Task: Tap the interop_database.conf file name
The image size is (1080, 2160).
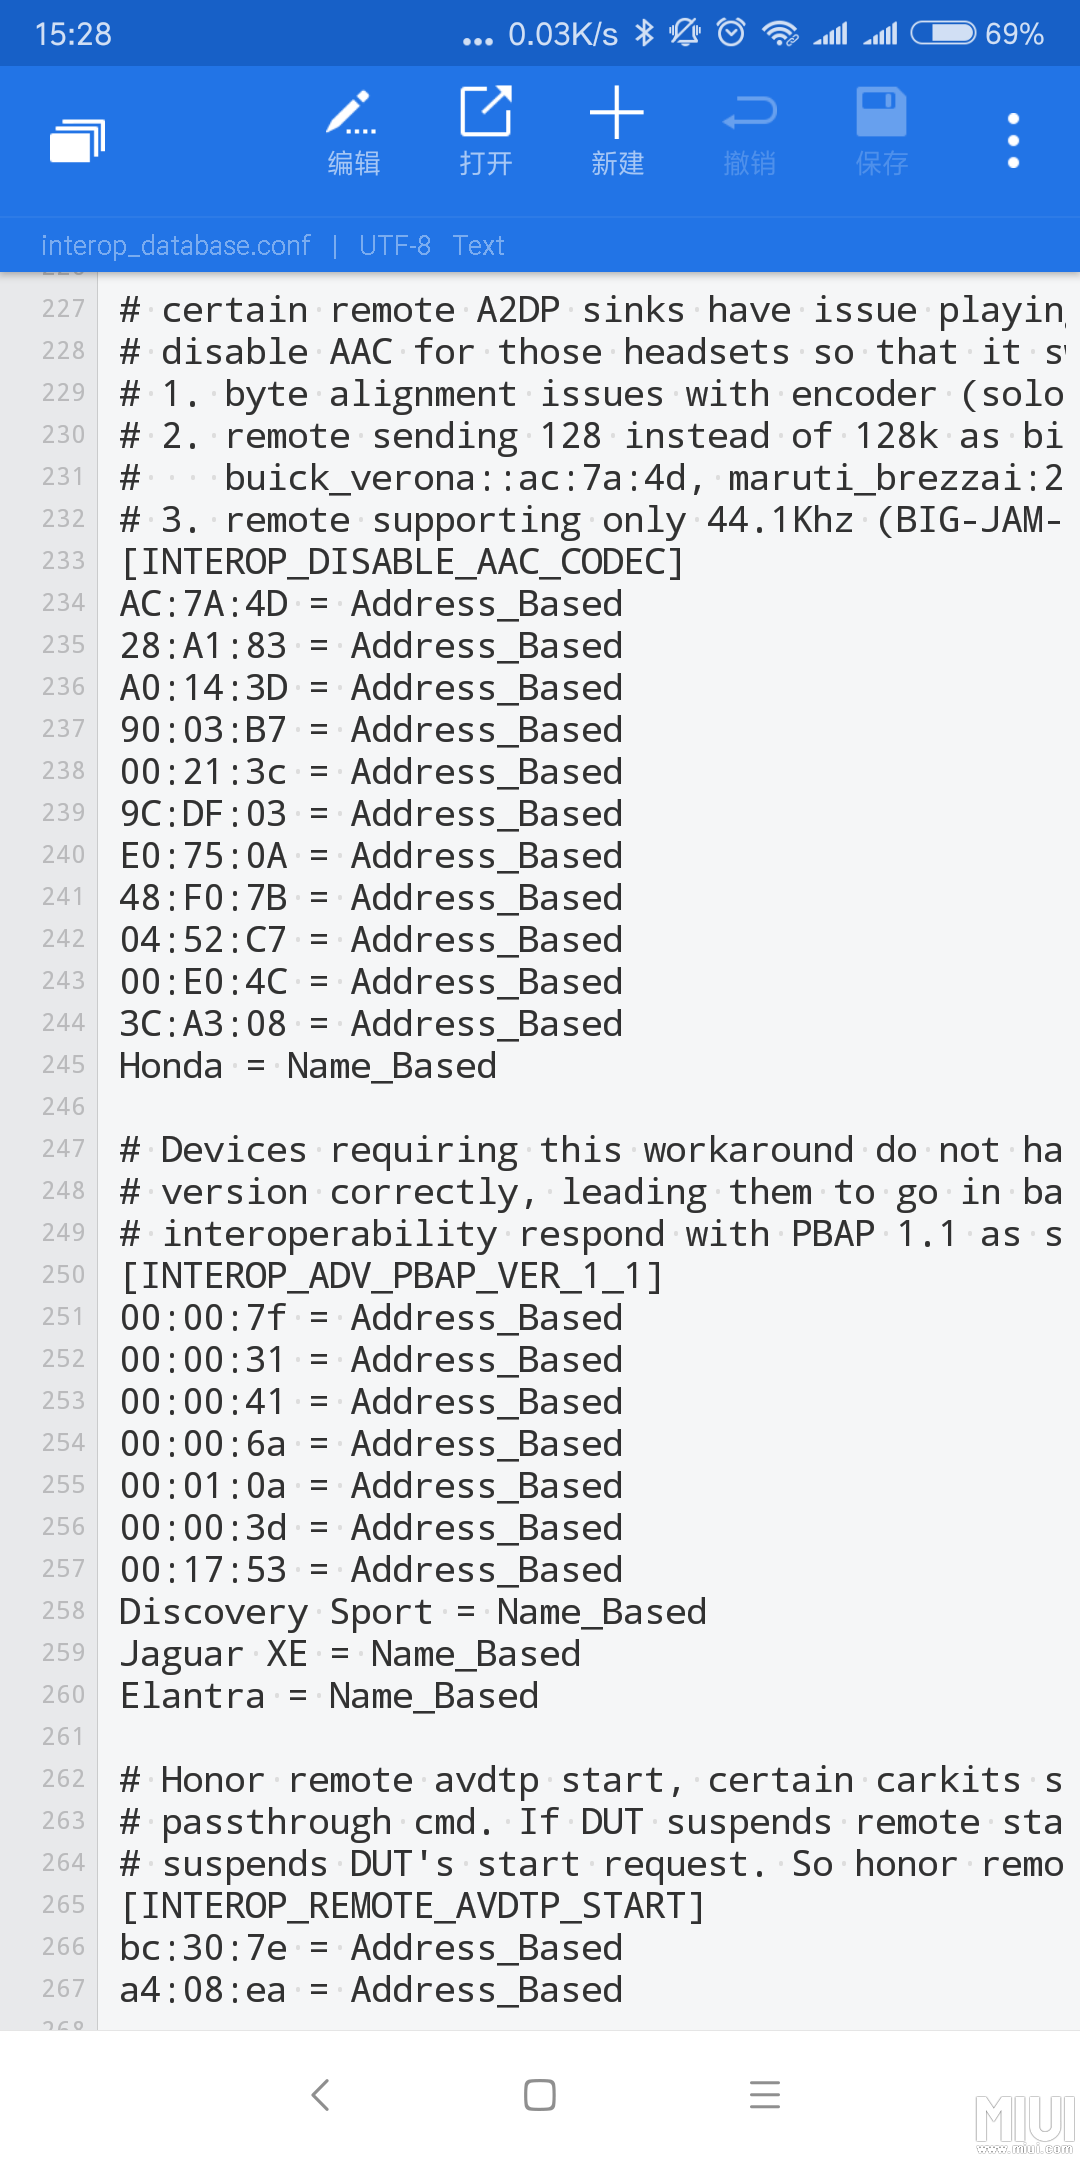Action: pyautogui.click(x=176, y=246)
